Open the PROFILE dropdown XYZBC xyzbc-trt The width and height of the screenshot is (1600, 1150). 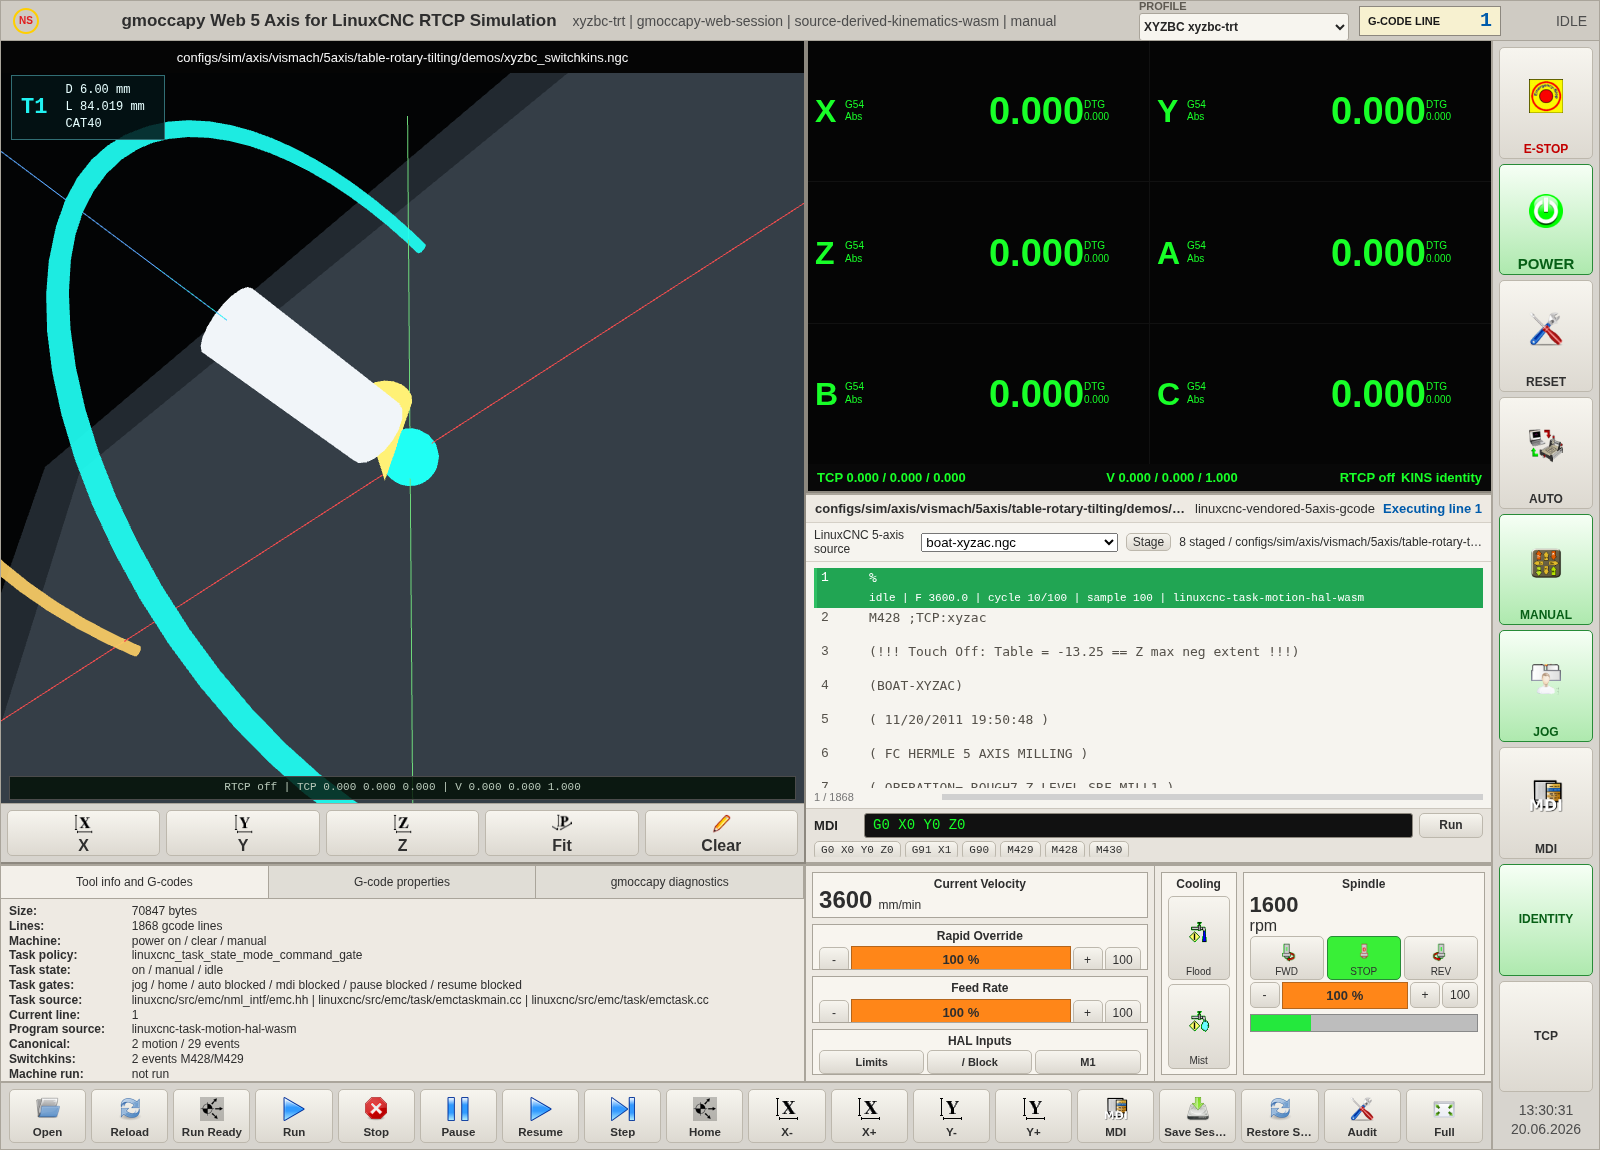pyautogui.click(x=1243, y=27)
